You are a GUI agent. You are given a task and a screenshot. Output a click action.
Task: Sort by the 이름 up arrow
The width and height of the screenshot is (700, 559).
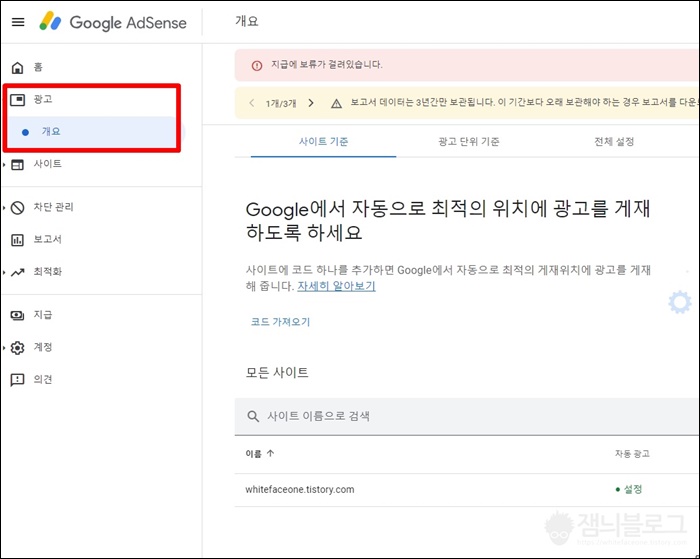click(270, 453)
